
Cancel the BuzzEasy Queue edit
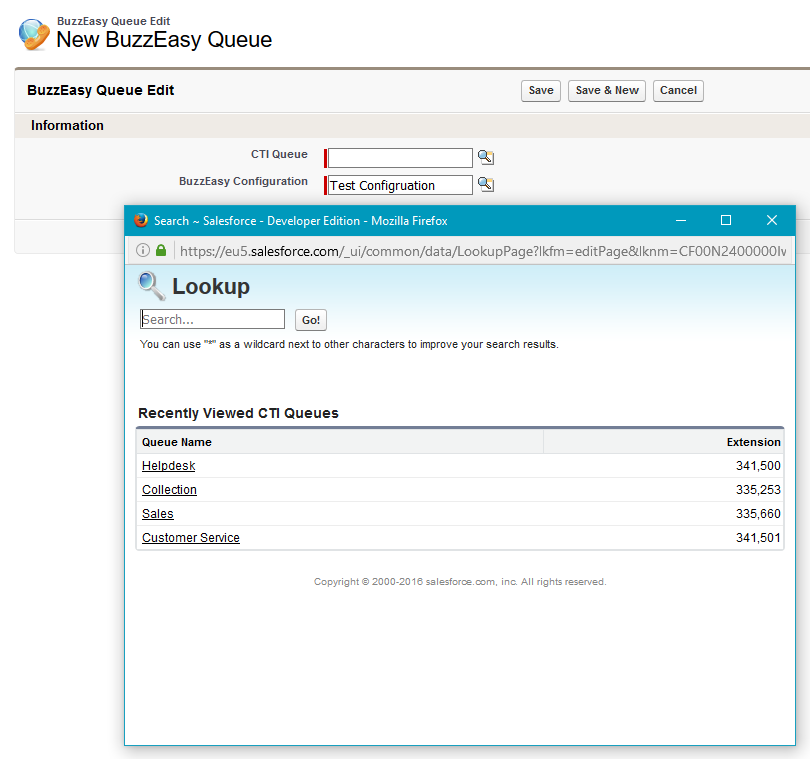point(678,90)
